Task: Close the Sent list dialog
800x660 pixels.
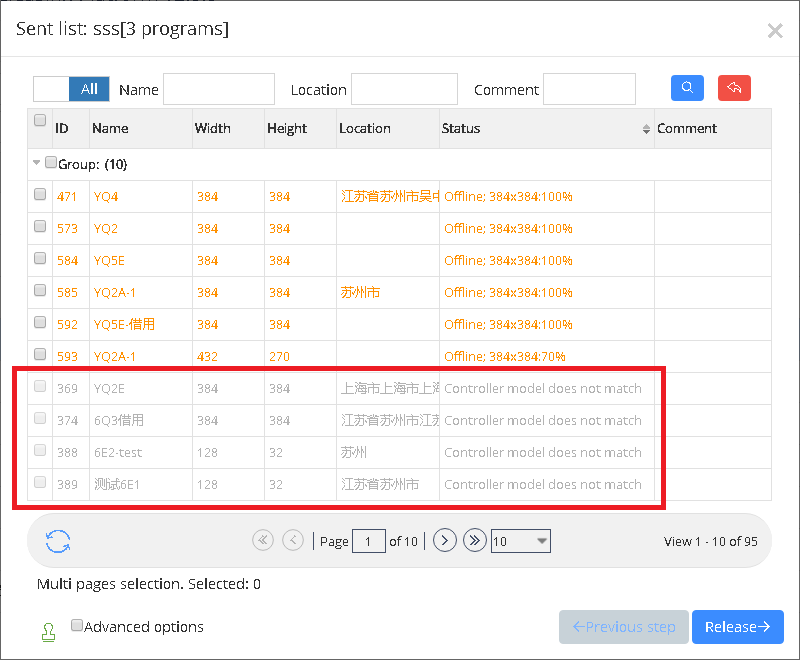Action: tap(774, 31)
